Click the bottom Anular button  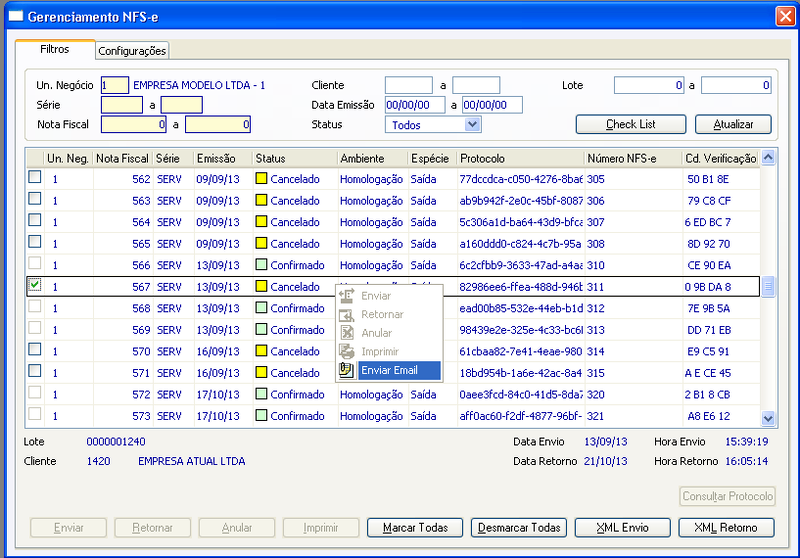pos(237,527)
